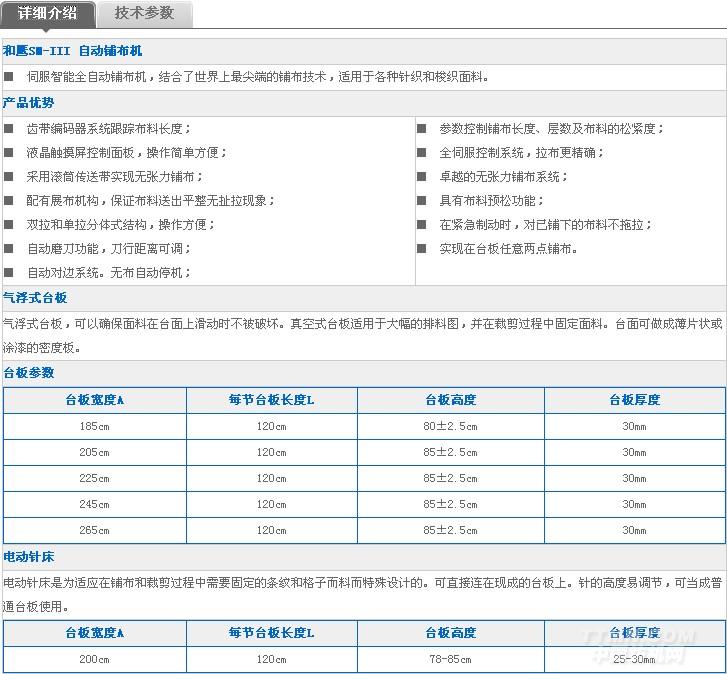Click the 78-85cm height cell
Image resolution: width=727 pixels, height=674 pixels.
tap(450, 659)
